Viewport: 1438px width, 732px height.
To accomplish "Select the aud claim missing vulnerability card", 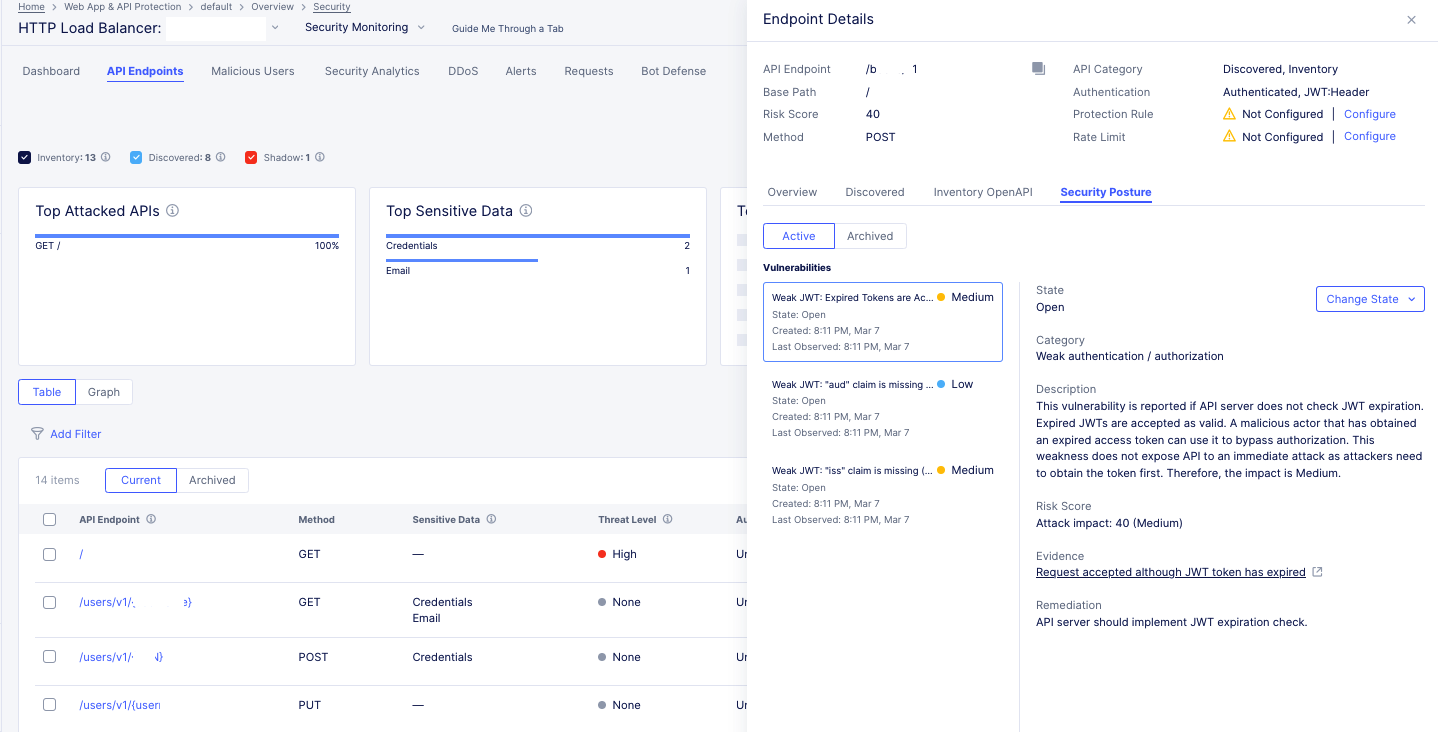I will point(882,408).
